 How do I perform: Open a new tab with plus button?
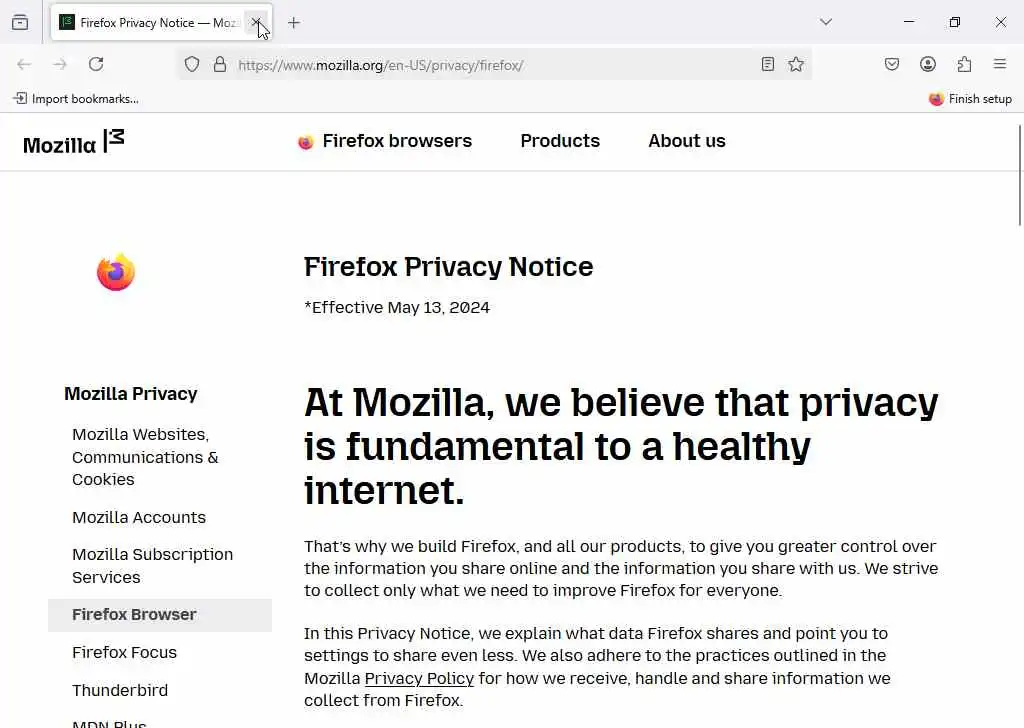point(293,22)
